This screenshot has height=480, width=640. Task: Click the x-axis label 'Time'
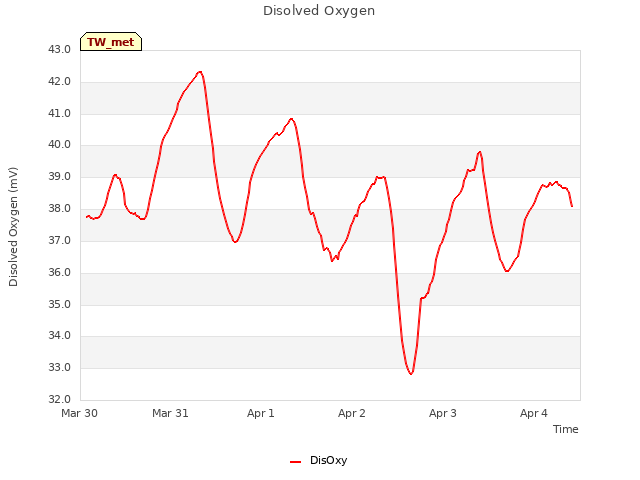tap(565, 429)
